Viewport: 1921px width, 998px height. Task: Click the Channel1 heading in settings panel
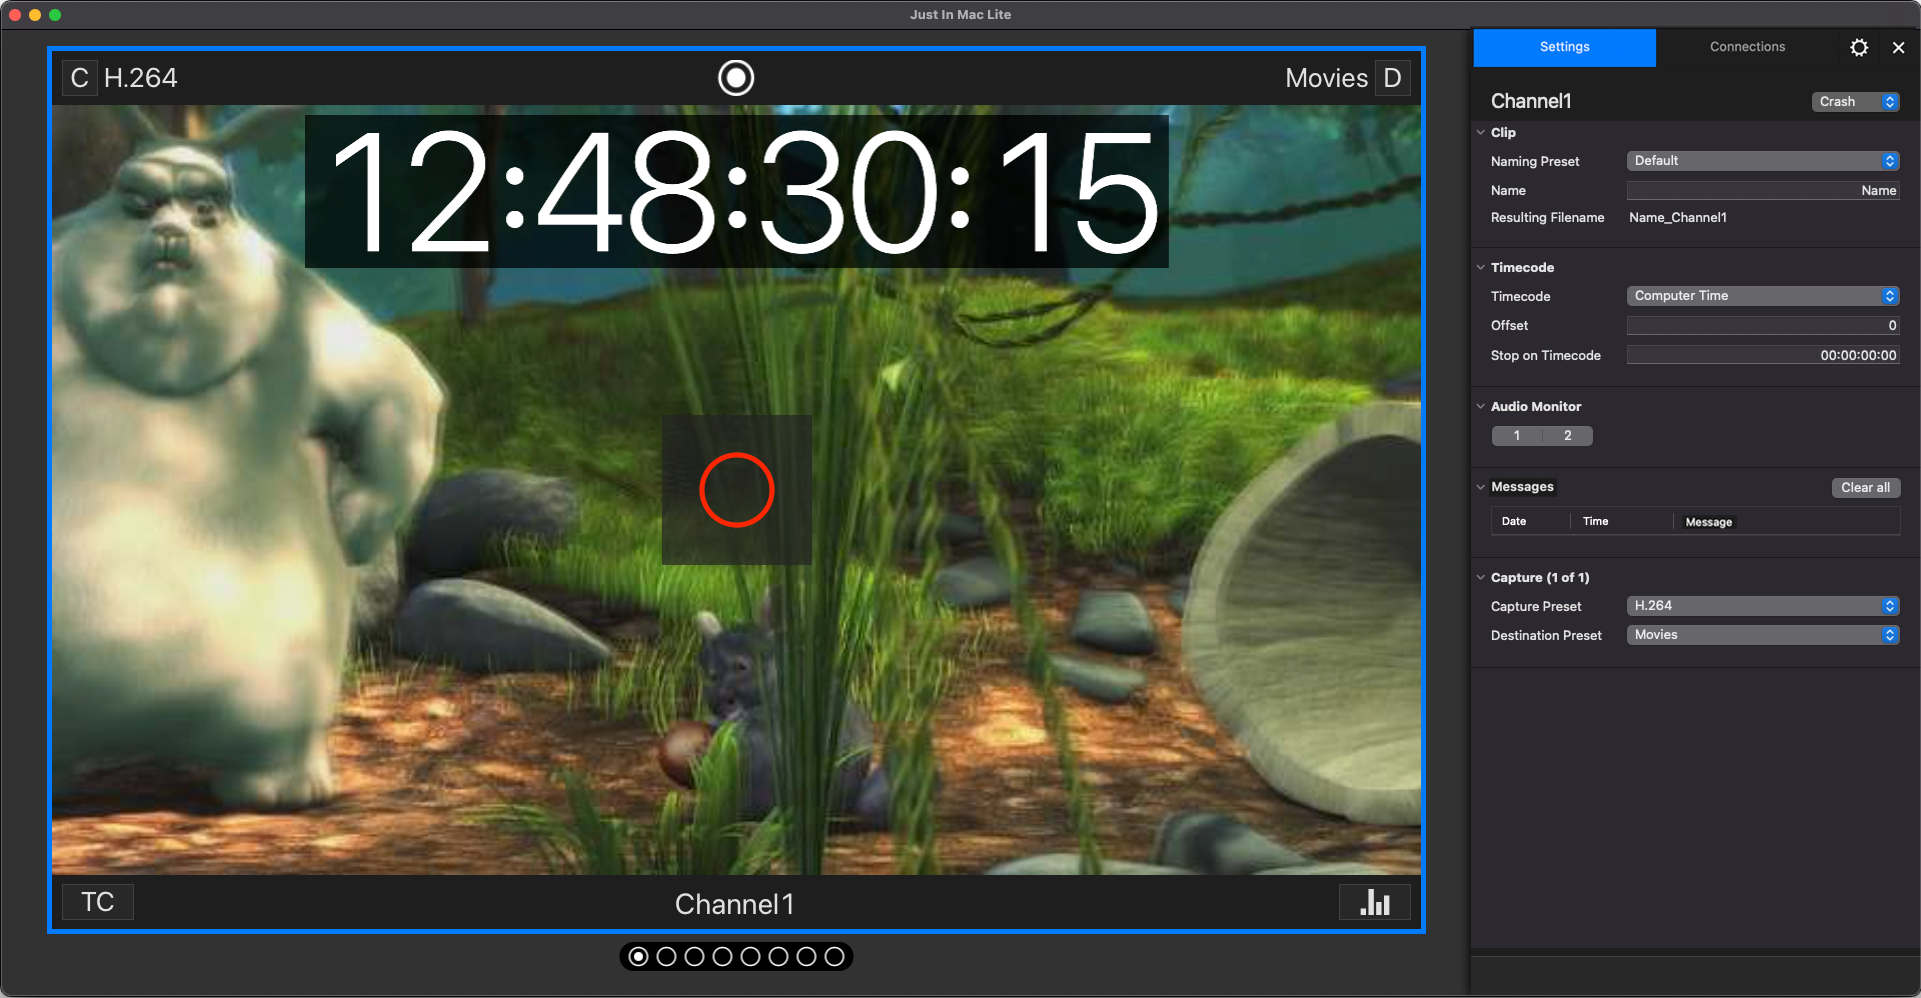click(1531, 101)
